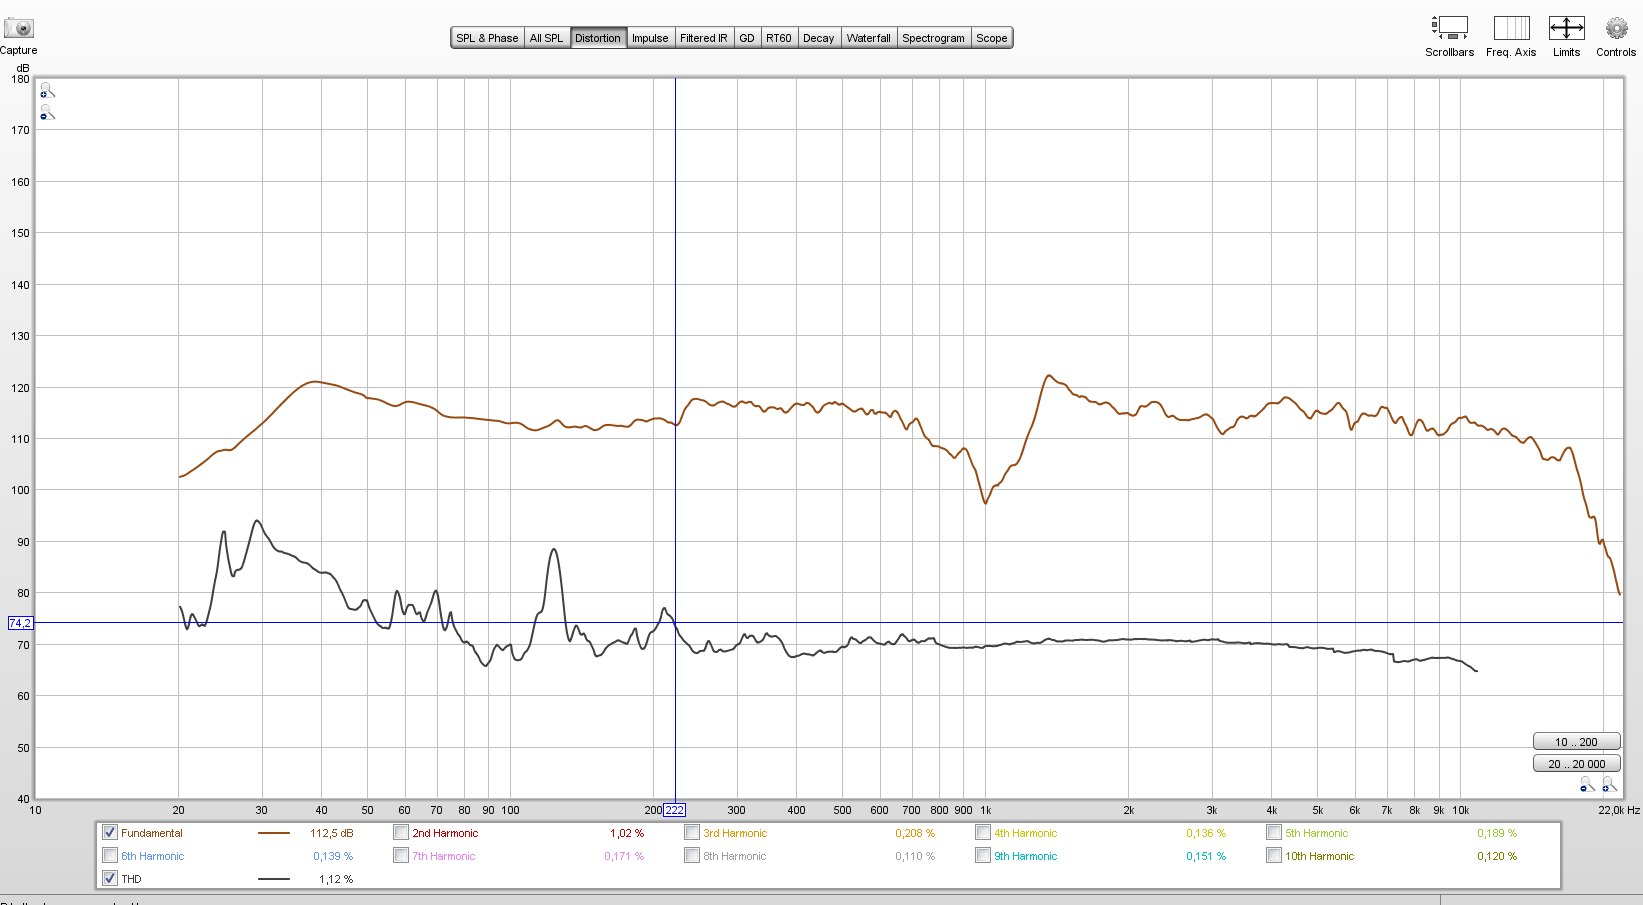Open the RT60 tab
The image size is (1643, 905).
[779, 38]
